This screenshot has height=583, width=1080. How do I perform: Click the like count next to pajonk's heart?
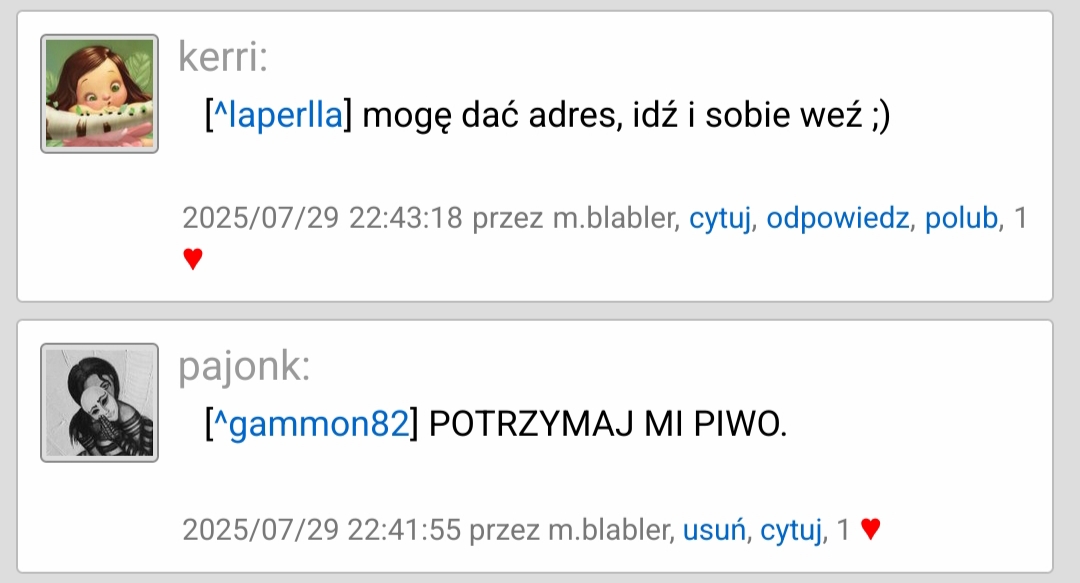click(x=844, y=530)
